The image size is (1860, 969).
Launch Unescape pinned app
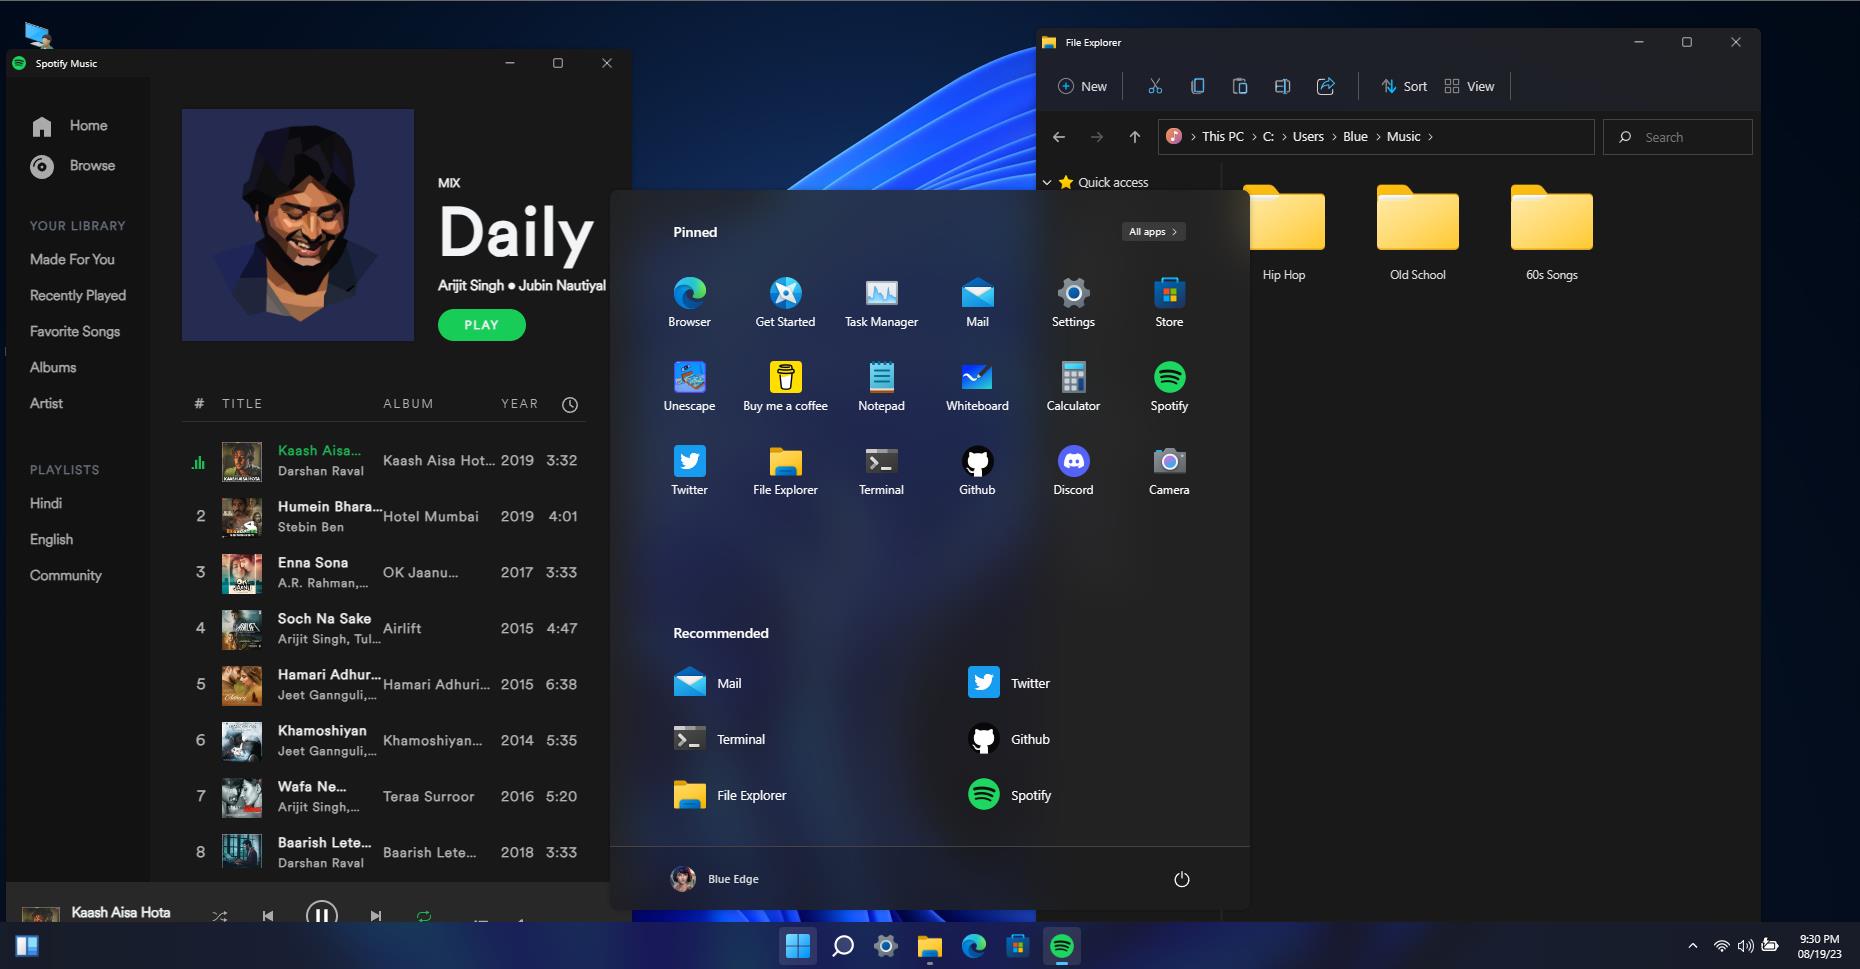pyautogui.click(x=689, y=386)
